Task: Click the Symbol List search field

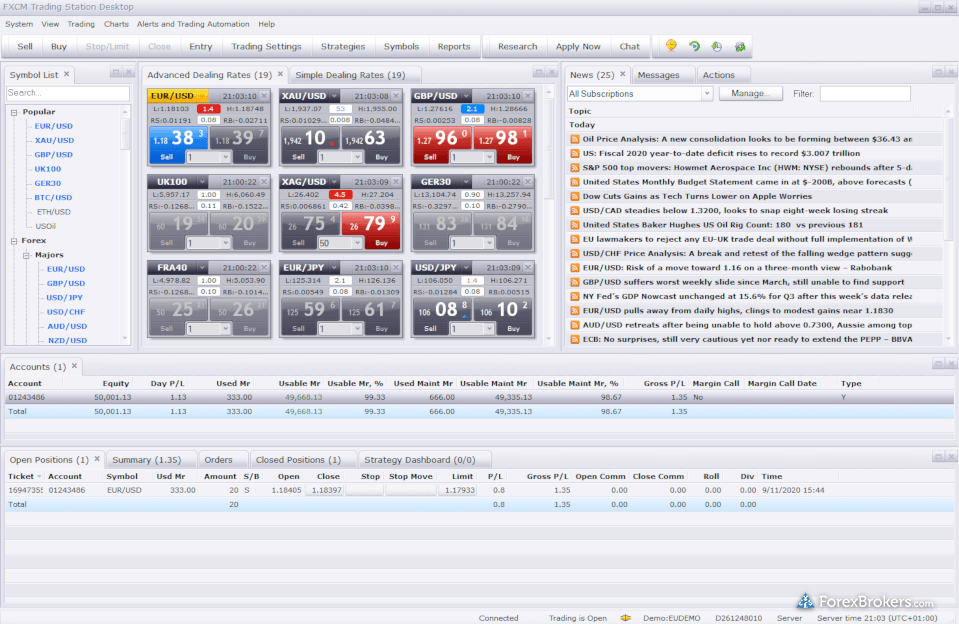Action: coord(68,93)
